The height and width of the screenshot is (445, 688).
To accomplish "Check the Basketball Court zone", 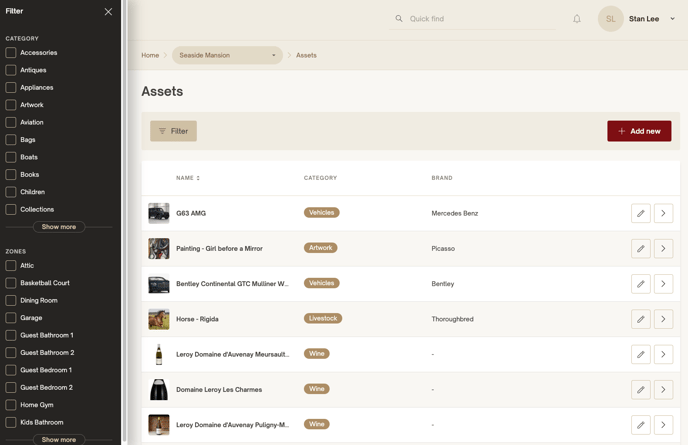I will coord(11,283).
